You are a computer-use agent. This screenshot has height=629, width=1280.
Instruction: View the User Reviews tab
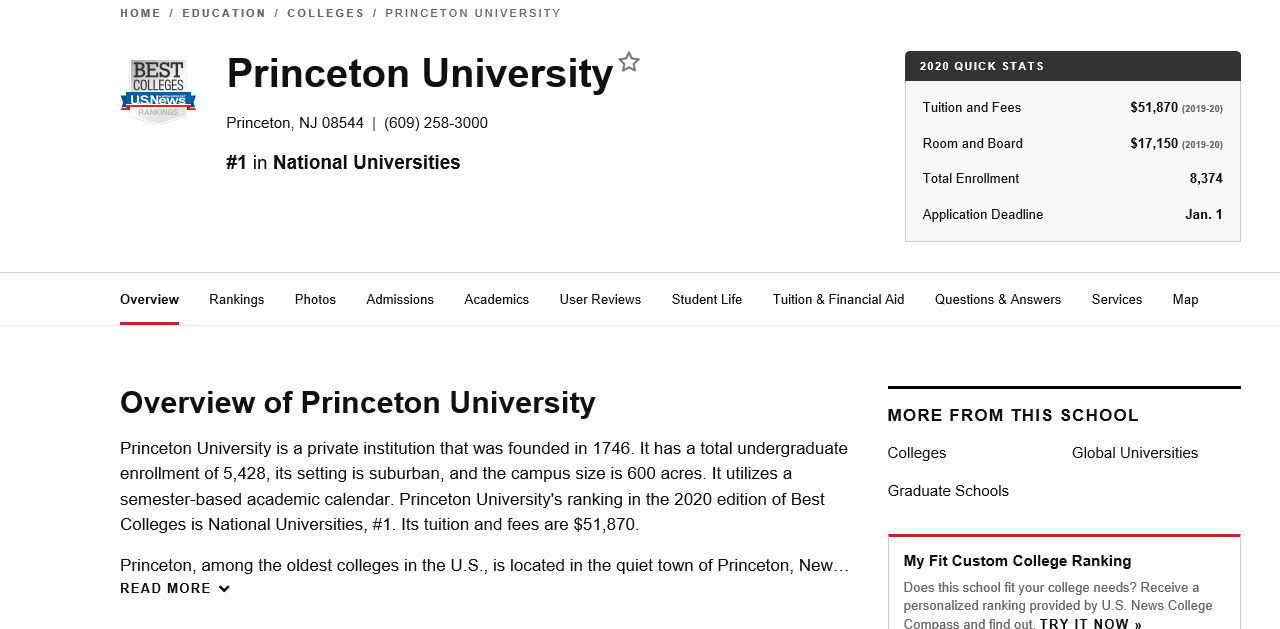600,299
